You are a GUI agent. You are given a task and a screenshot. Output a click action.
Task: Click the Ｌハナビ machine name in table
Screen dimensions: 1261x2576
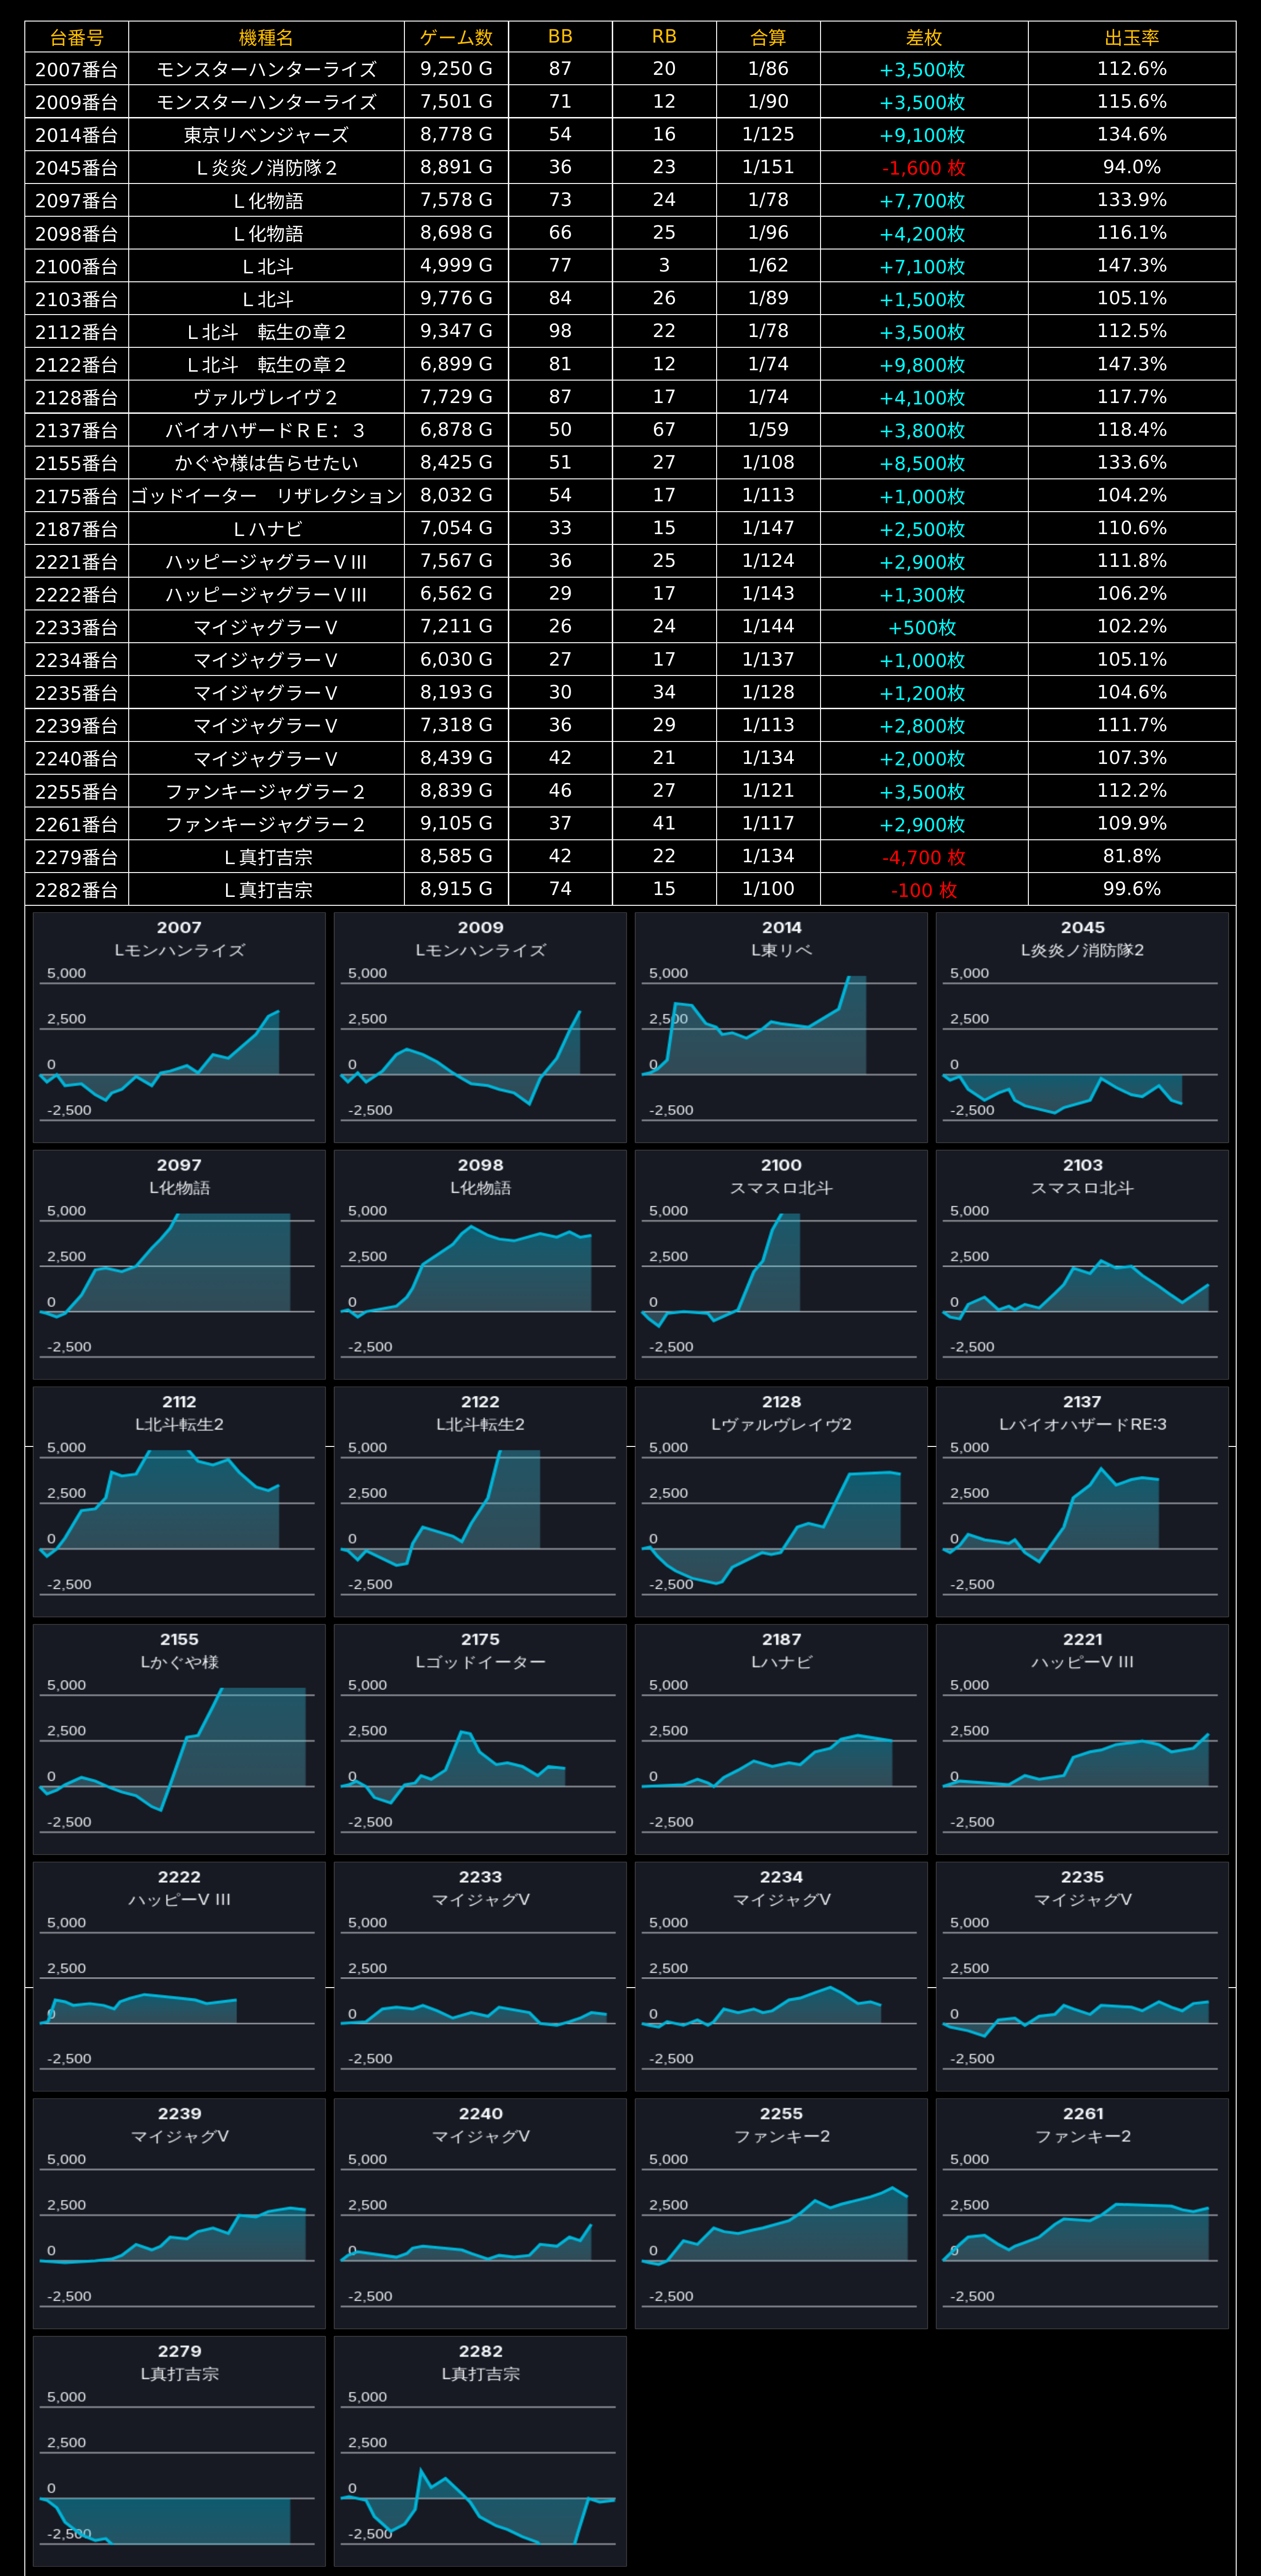267,528
